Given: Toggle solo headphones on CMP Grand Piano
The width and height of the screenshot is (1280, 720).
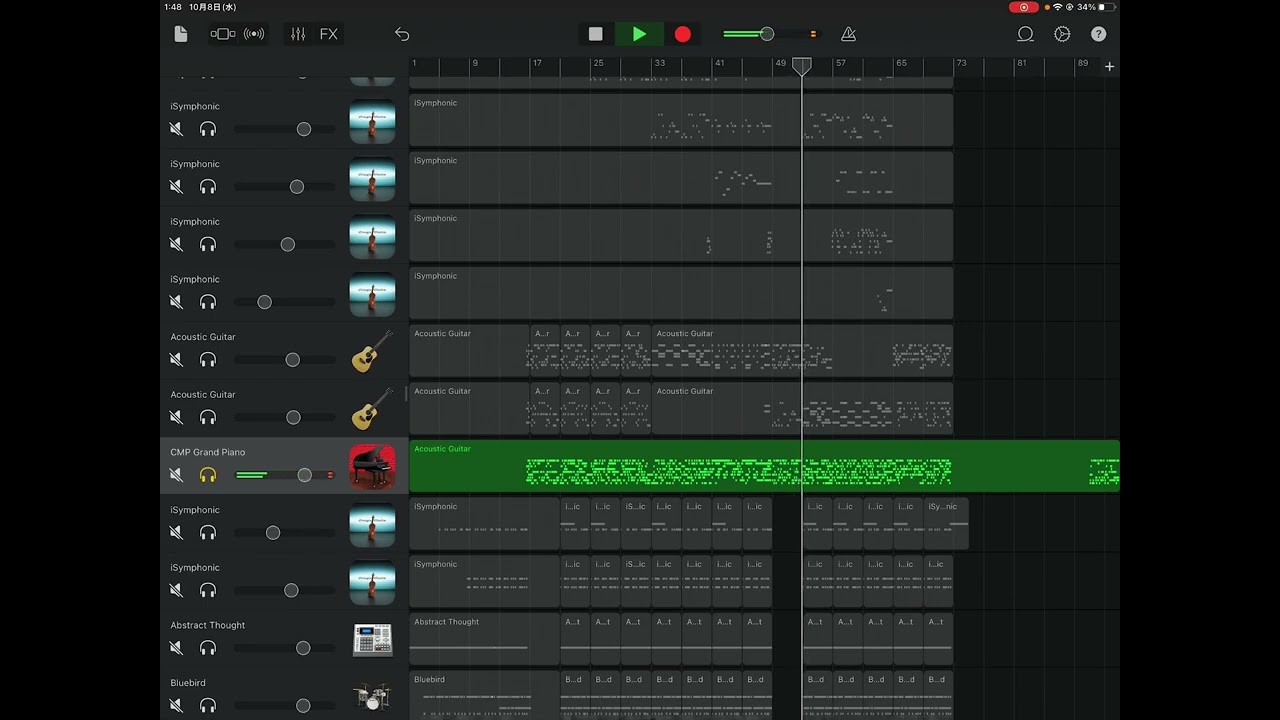Looking at the screenshot, I should click(x=208, y=475).
